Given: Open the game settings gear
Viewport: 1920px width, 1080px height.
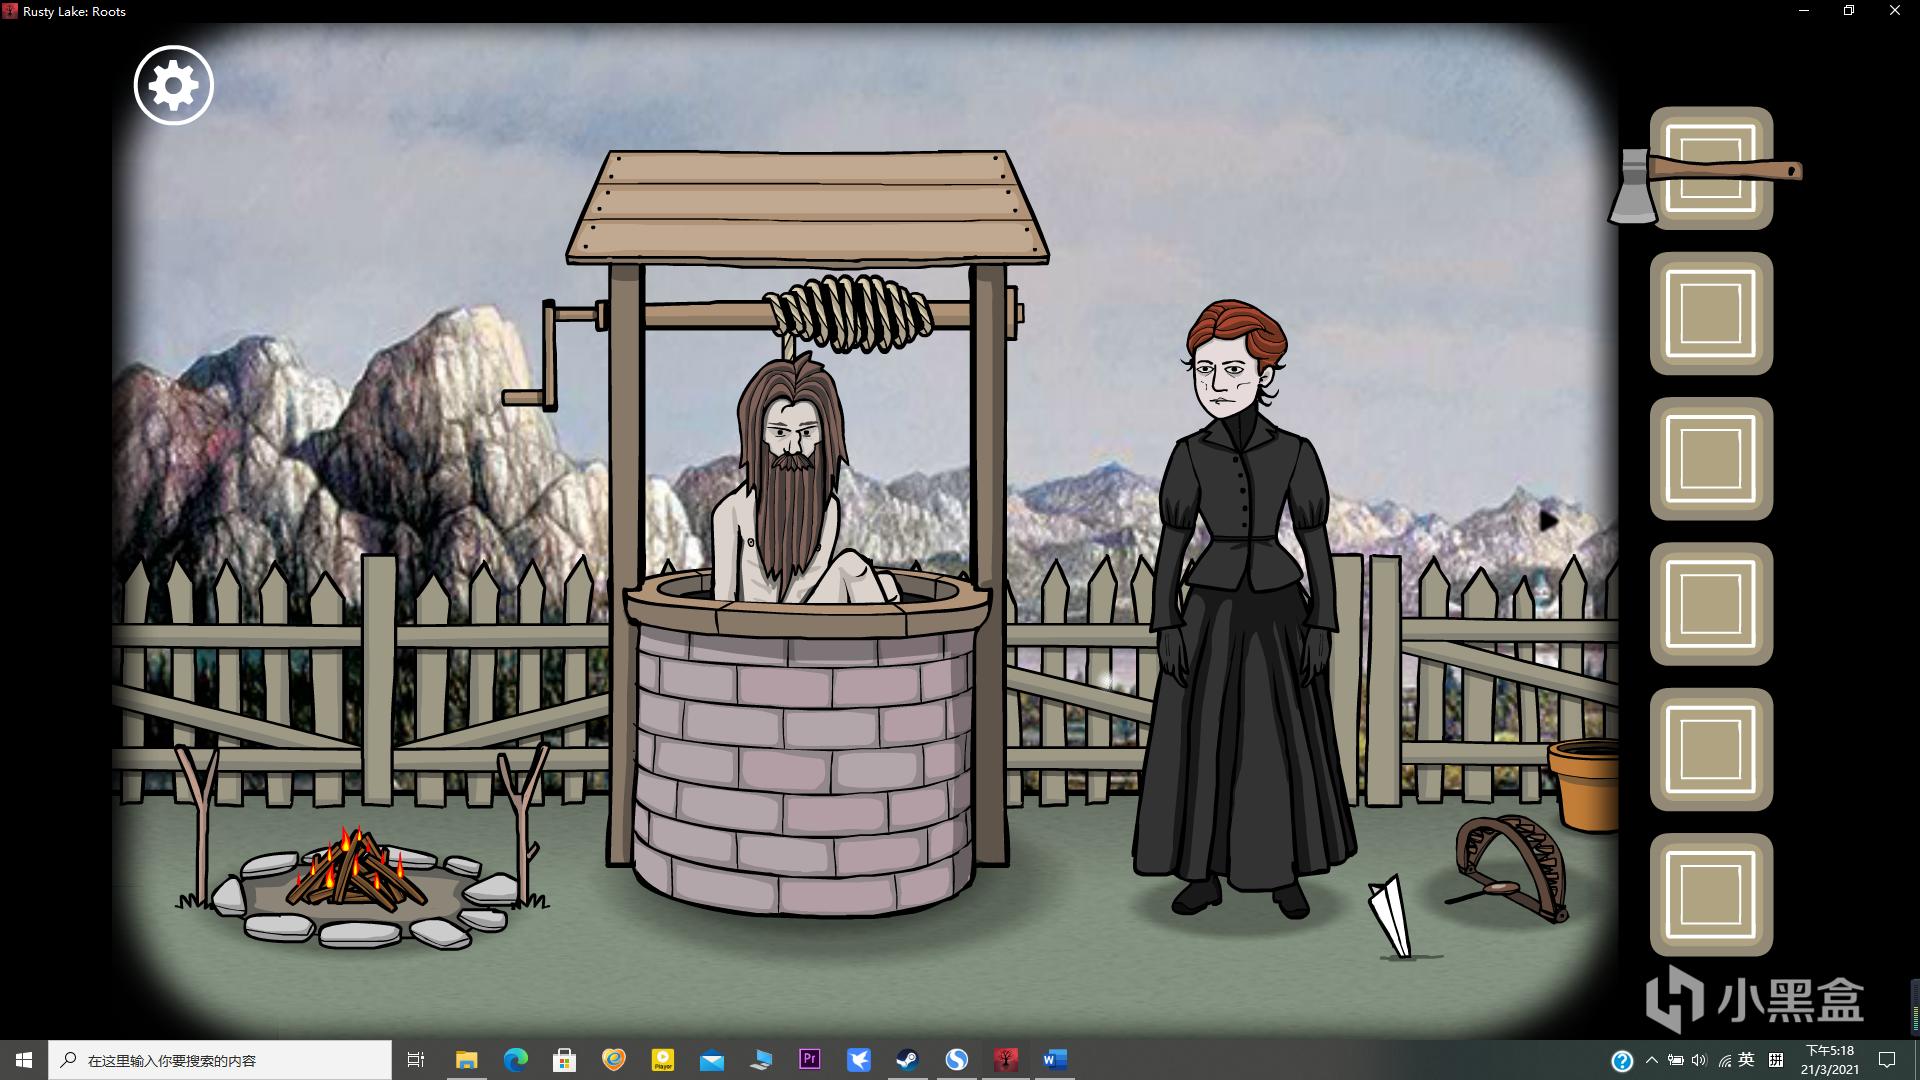Looking at the screenshot, I should (x=173, y=85).
